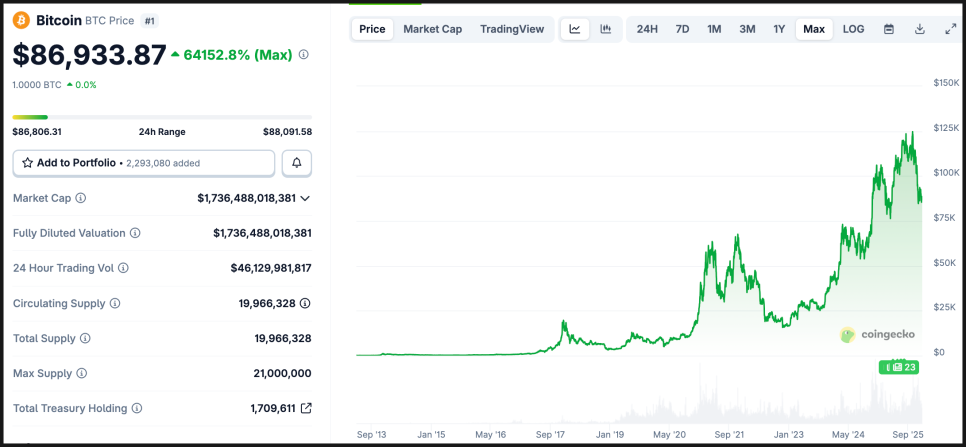Toggle LOG scale on chart
The width and height of the screenshot is (966, 447).
(x=853, y=29)
